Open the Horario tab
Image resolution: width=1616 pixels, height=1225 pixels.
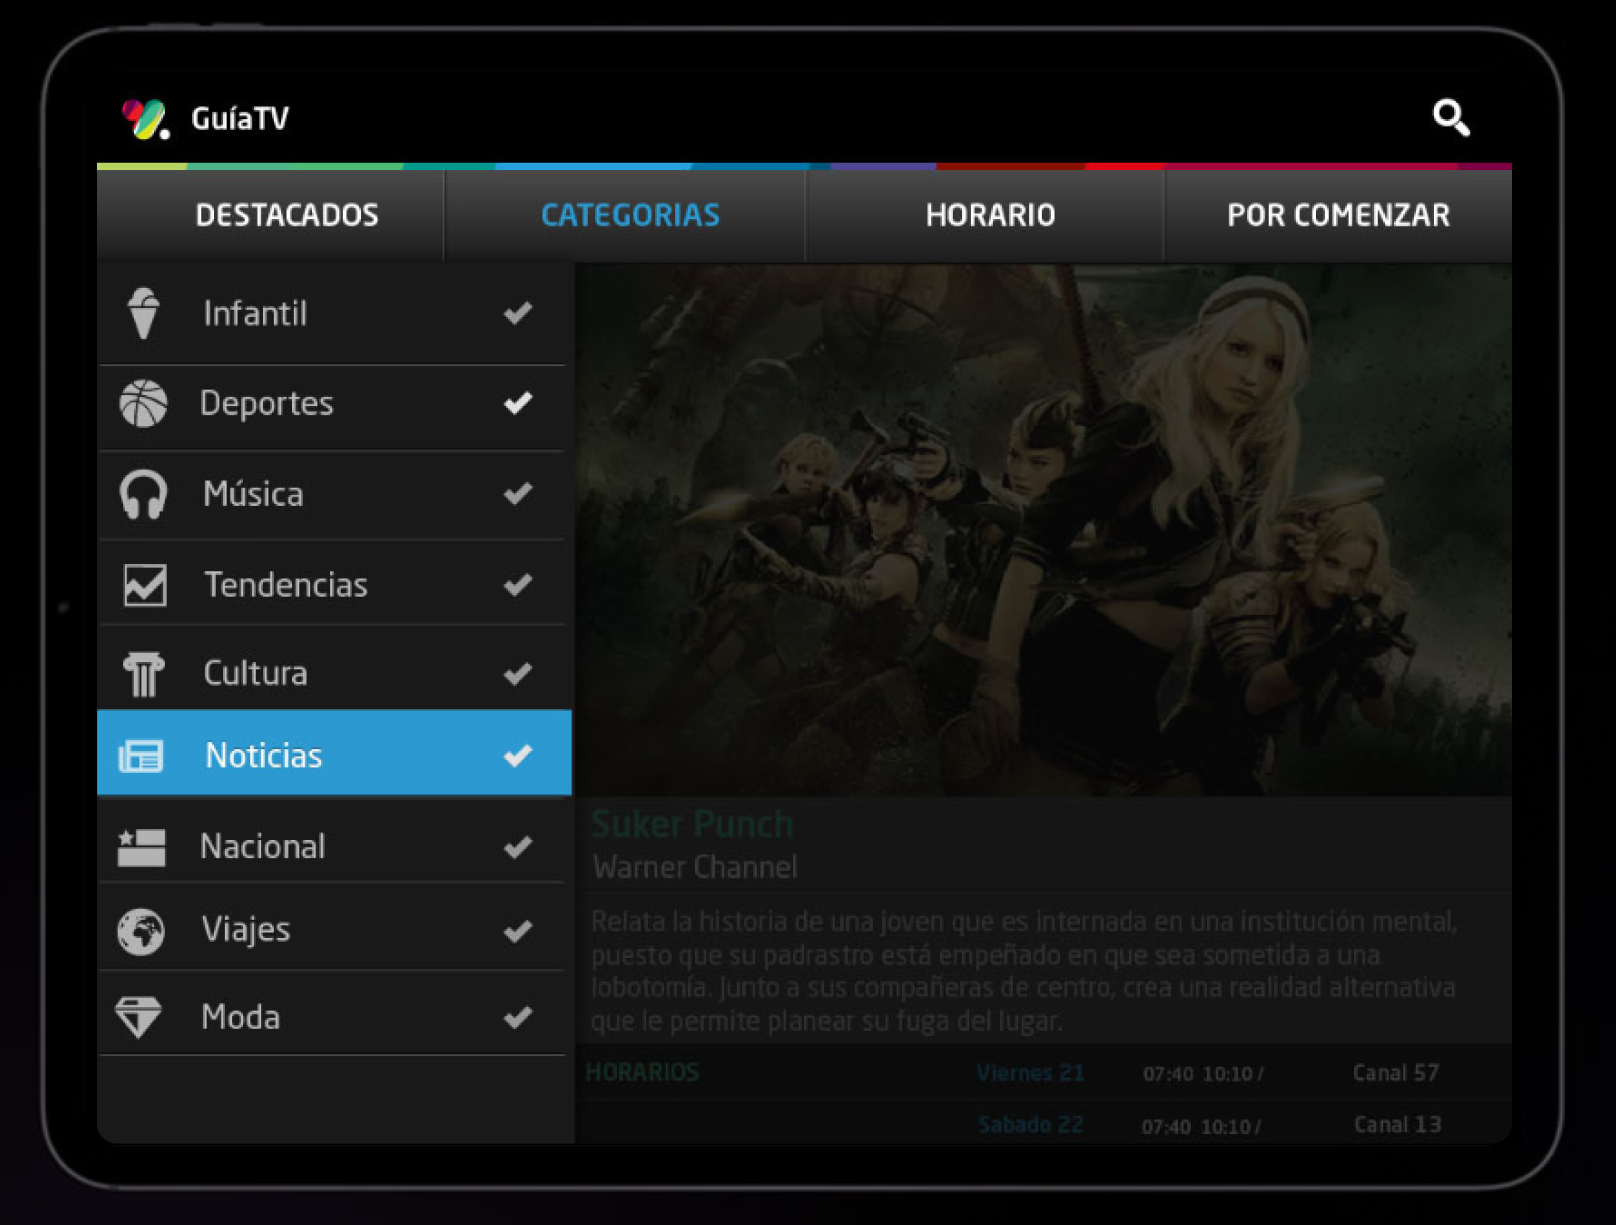(x=989, y=215)
